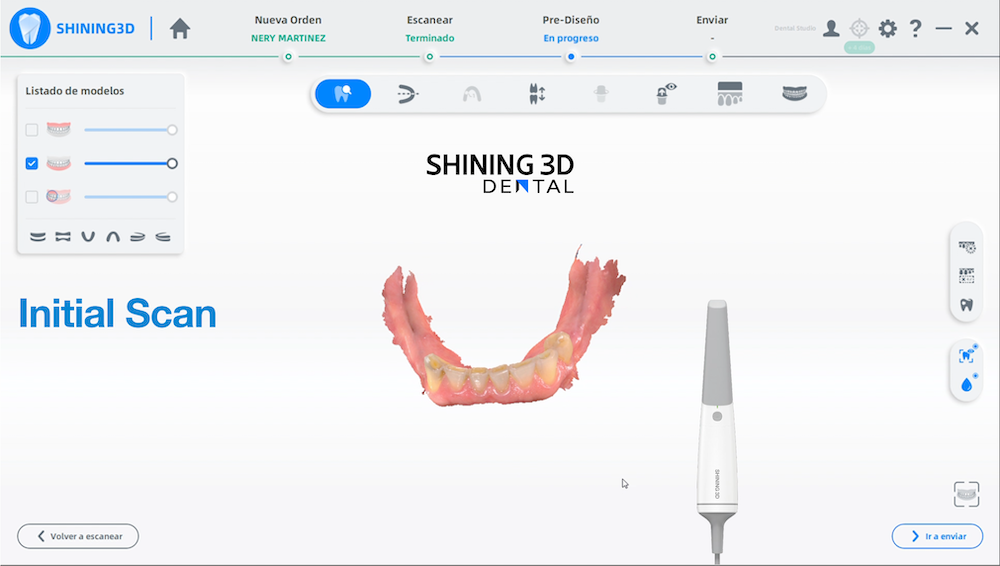The image size is (1000, 566).
Task: Open settings with the gear icon
Action: [887, 29]
